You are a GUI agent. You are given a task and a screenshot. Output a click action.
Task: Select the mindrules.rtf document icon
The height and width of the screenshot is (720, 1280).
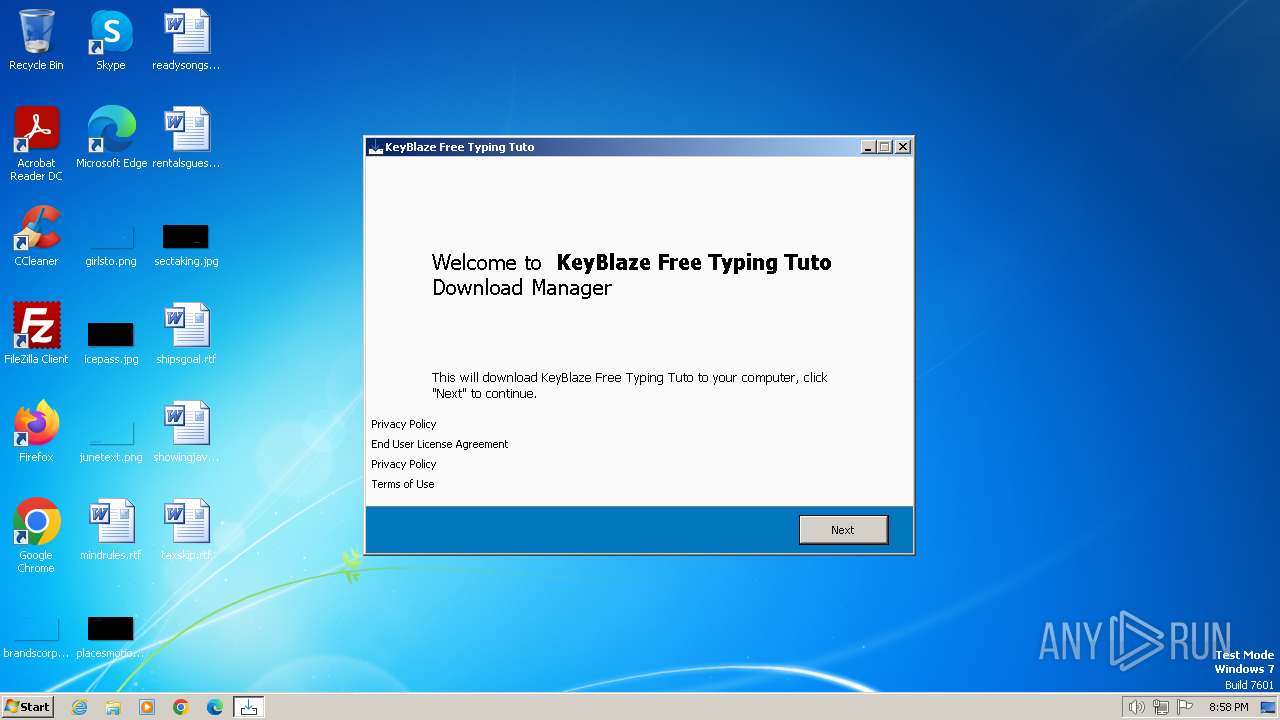point(111,530)
